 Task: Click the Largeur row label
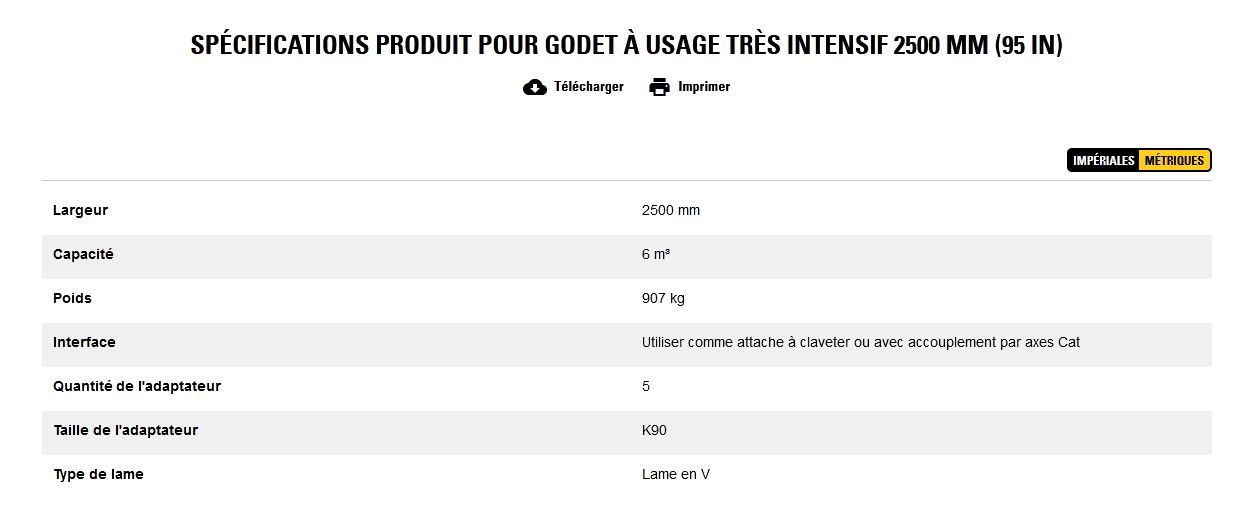coord(81,211)
